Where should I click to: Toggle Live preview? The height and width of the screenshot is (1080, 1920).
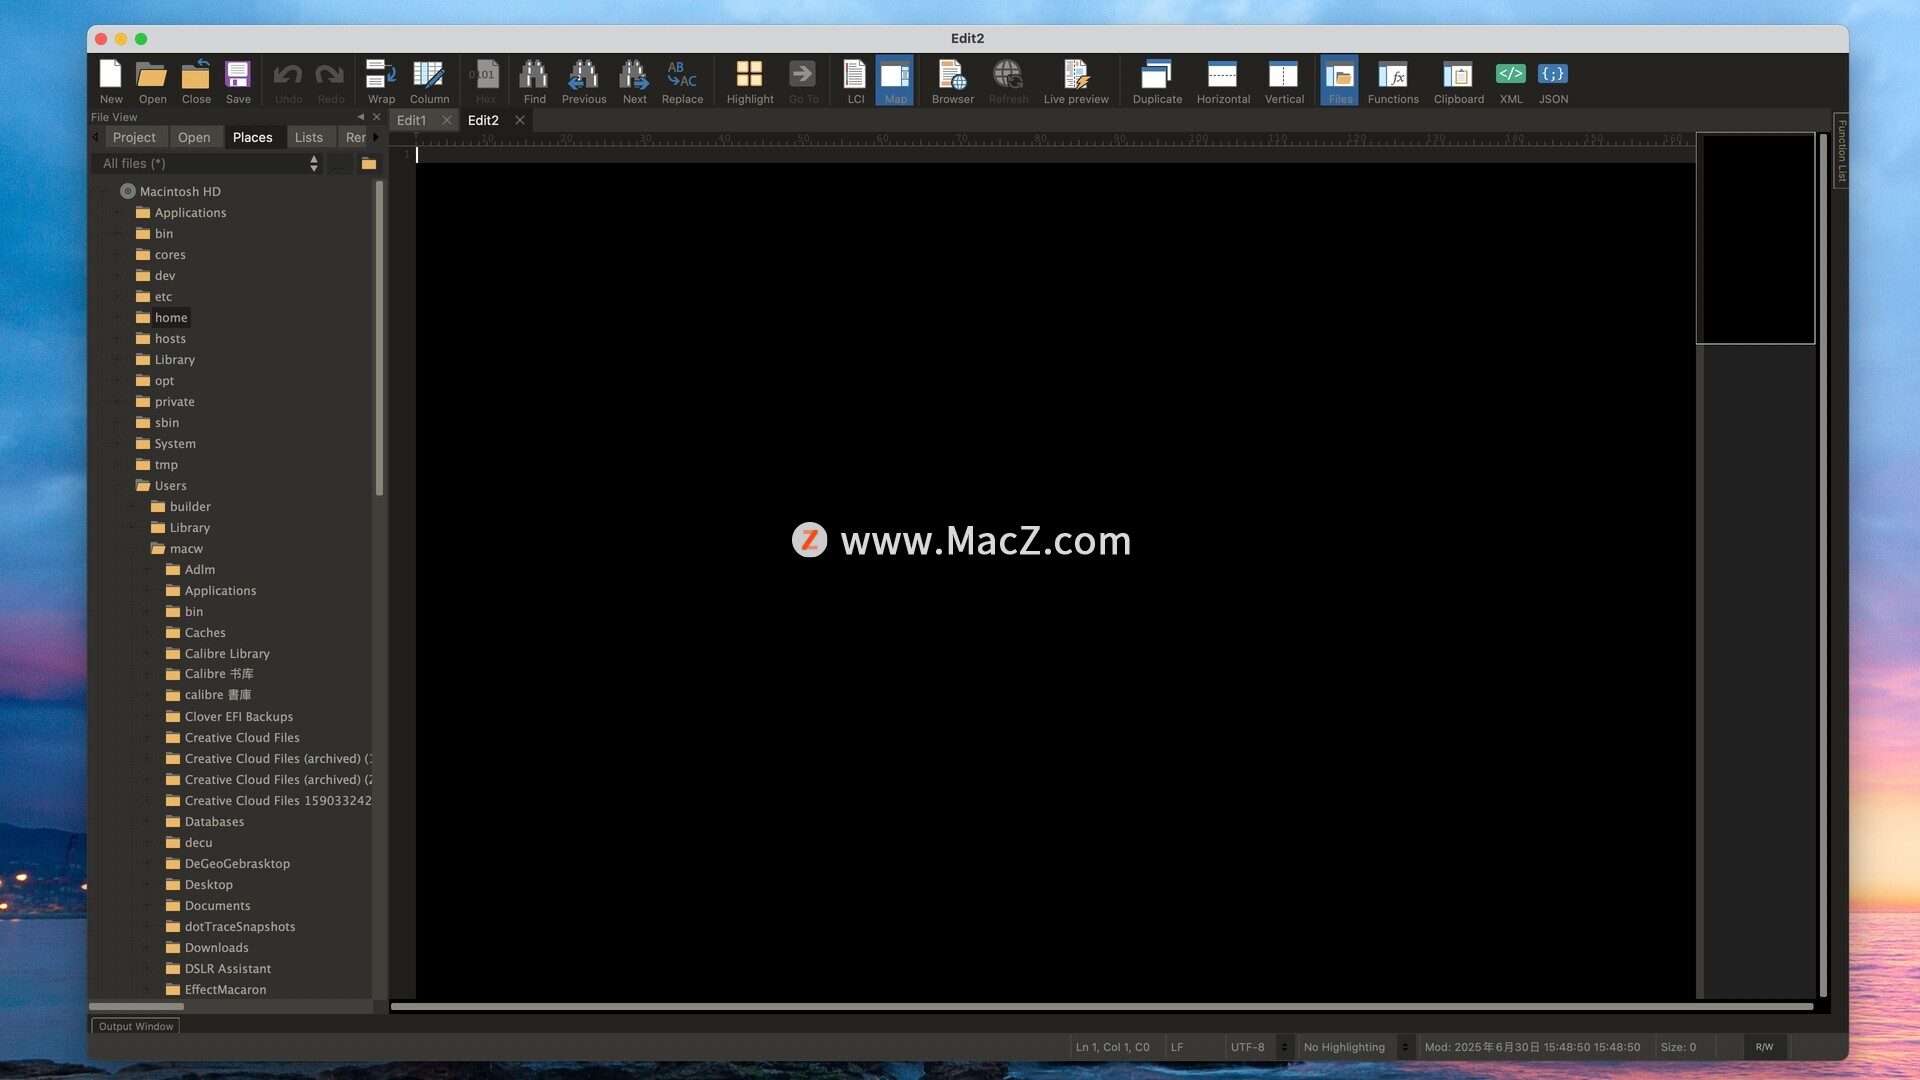(1076, 81)
